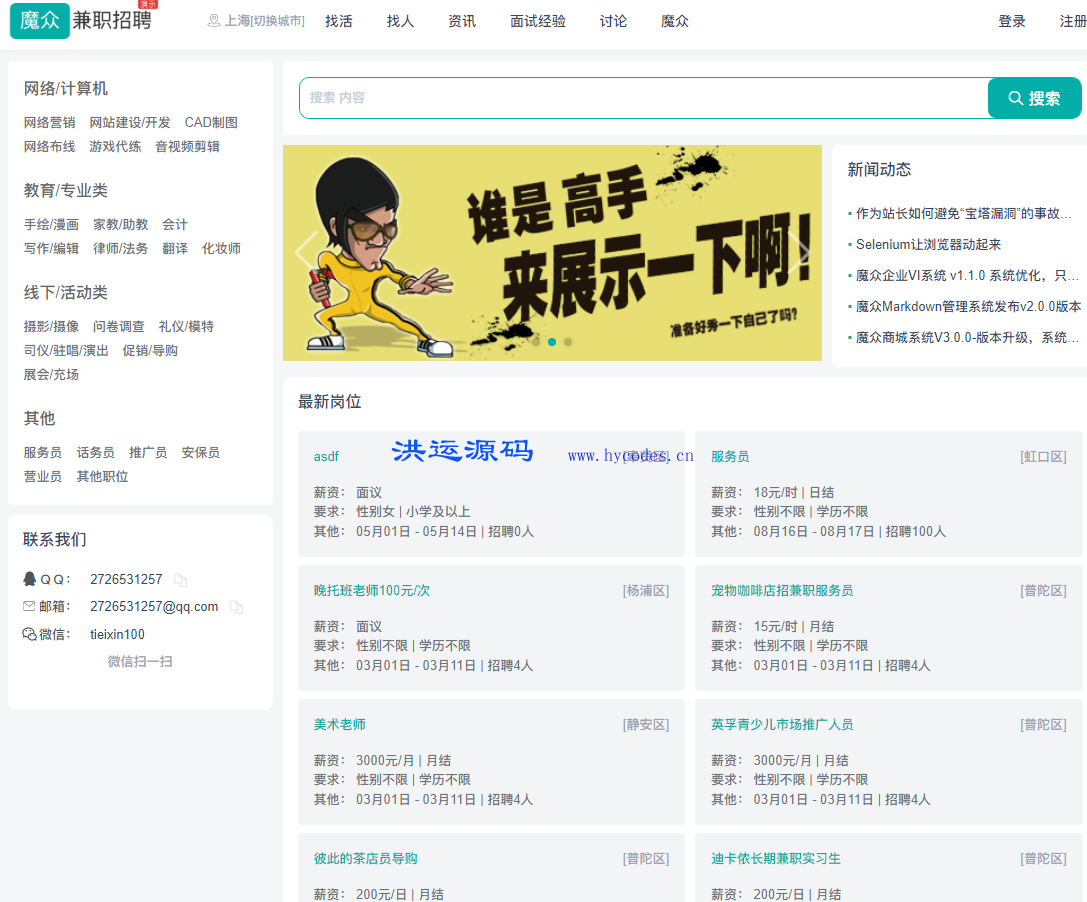The width and height of the screenshot is (1087, 902).
Task: Click the WeChat ID tieixin100
Action: pos(117,634)
